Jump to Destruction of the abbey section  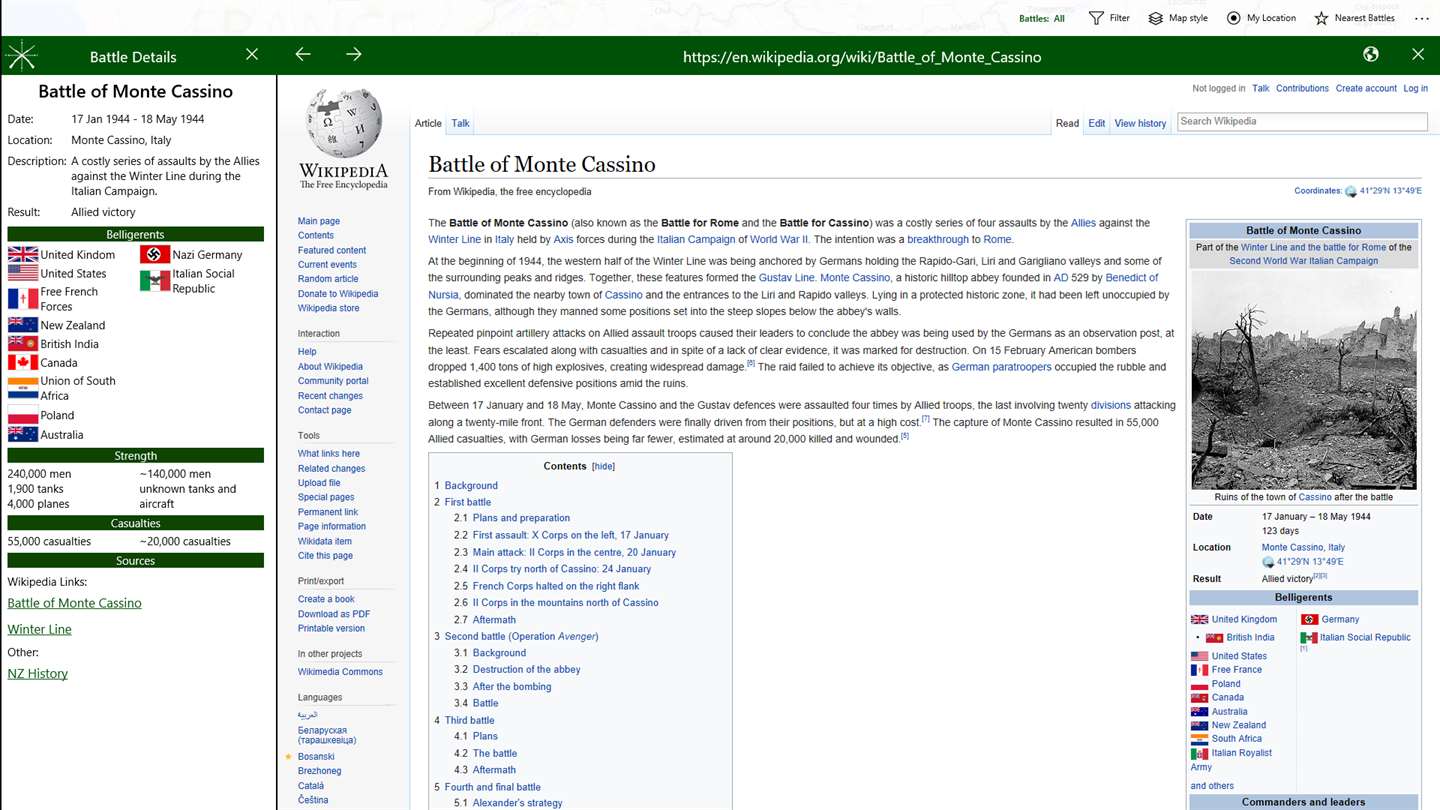tap(526, 670)
